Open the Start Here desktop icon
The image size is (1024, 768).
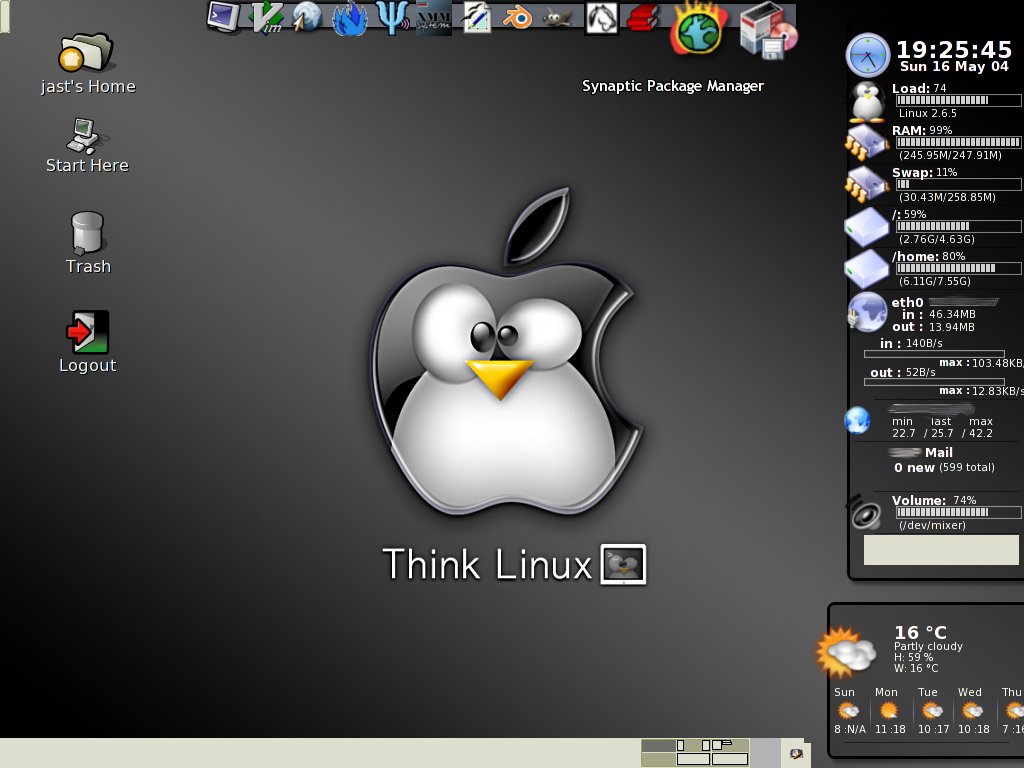tap(86, 135)
